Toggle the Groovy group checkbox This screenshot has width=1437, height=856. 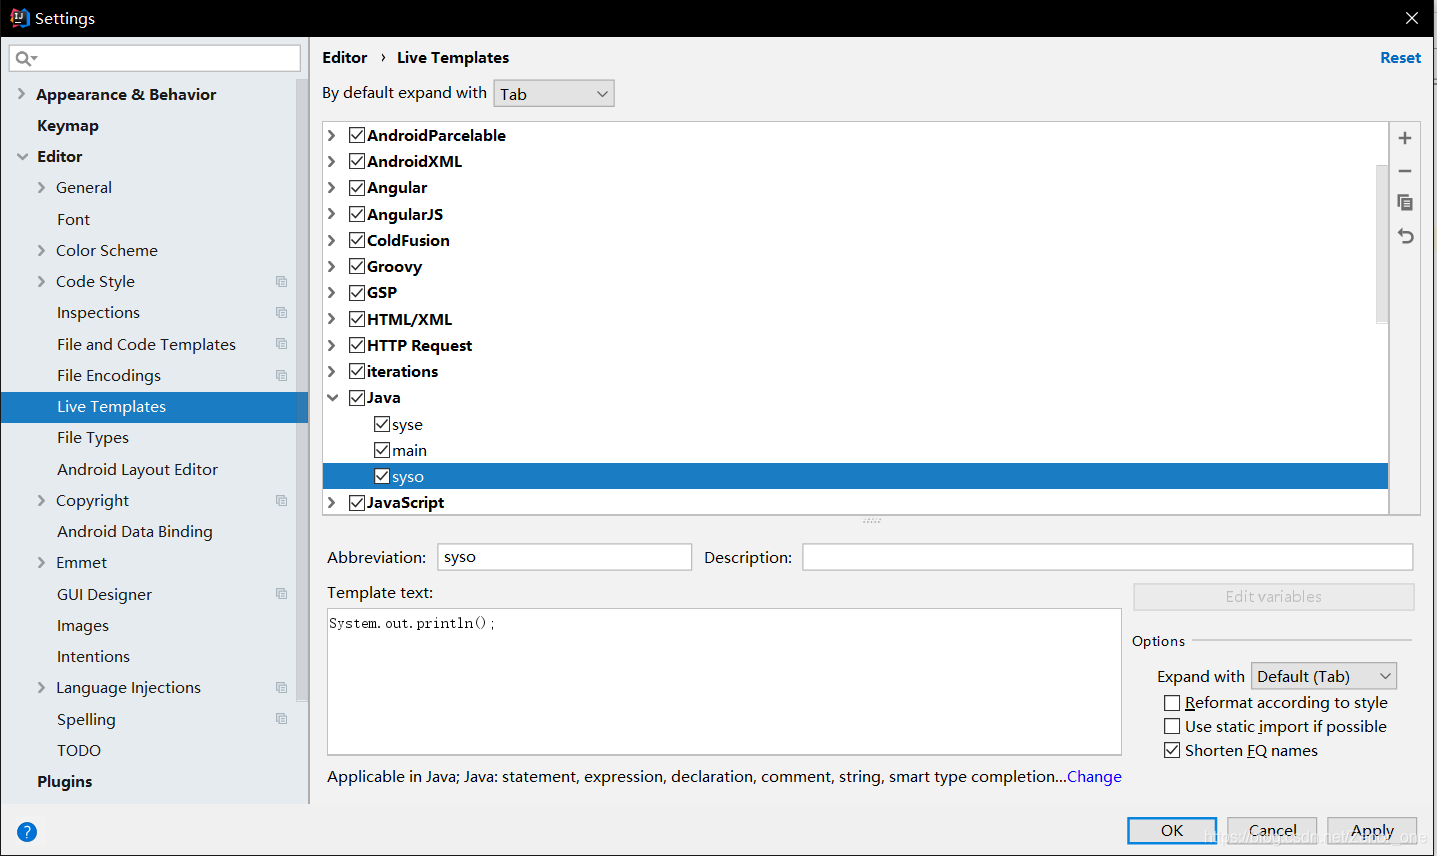point(357,266)
